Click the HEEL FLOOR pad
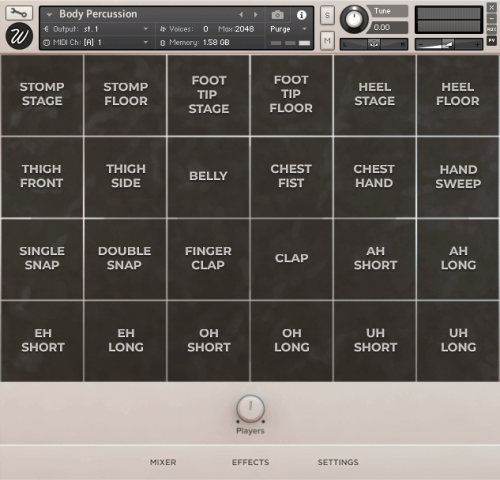This screenshot has height=480, width=500. (x=458, y=95)
